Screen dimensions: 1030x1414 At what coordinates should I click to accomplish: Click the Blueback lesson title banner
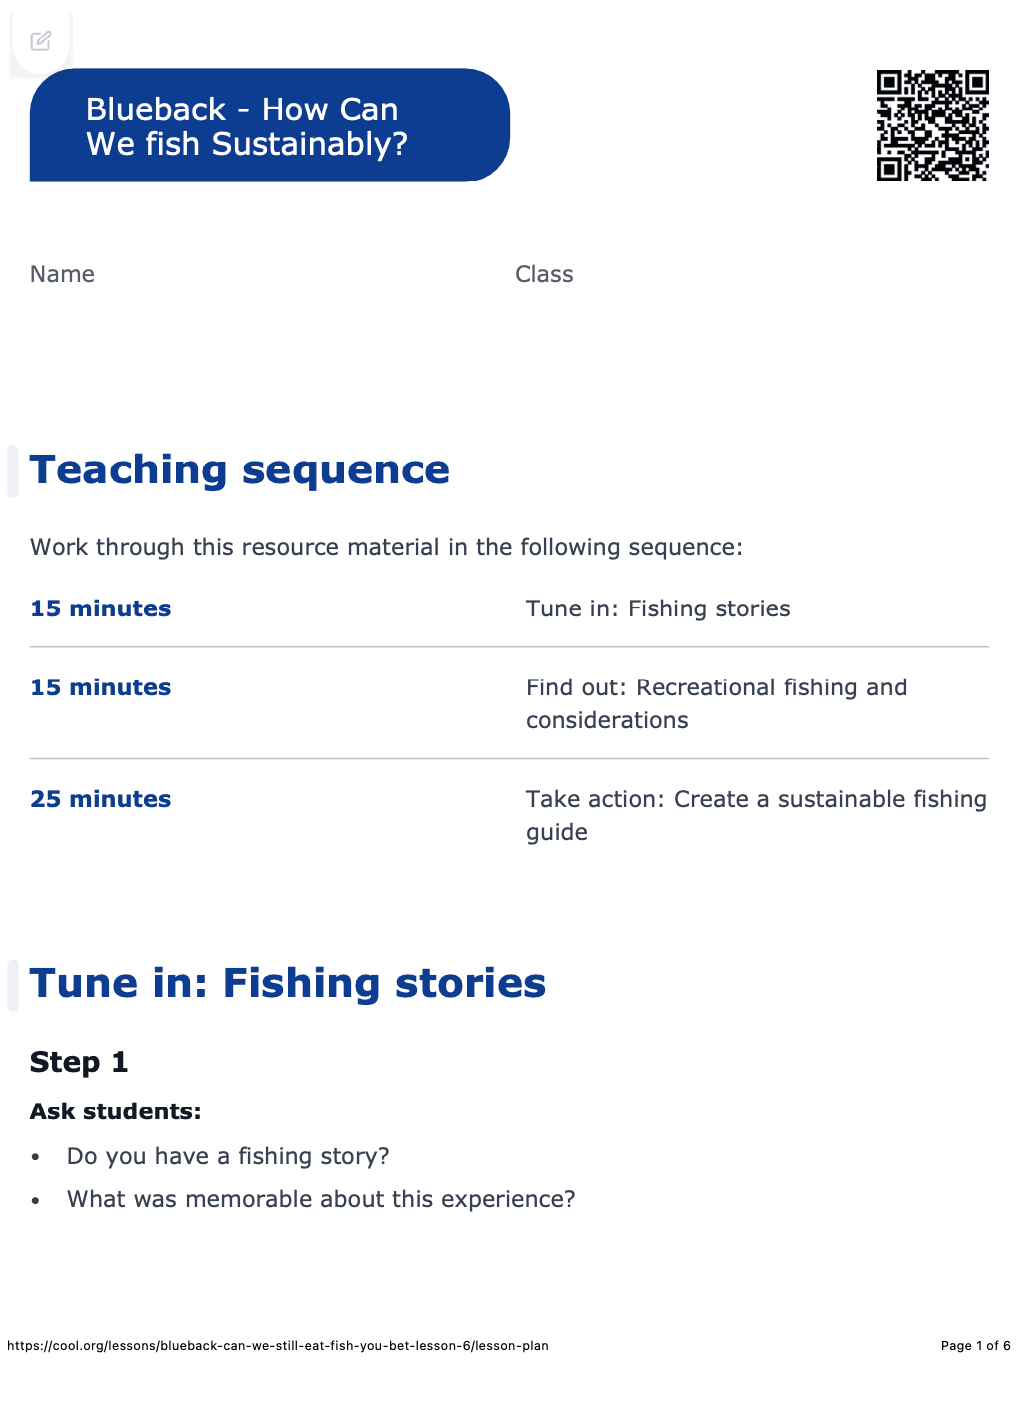pyautogui.click(x=269, y=126)
